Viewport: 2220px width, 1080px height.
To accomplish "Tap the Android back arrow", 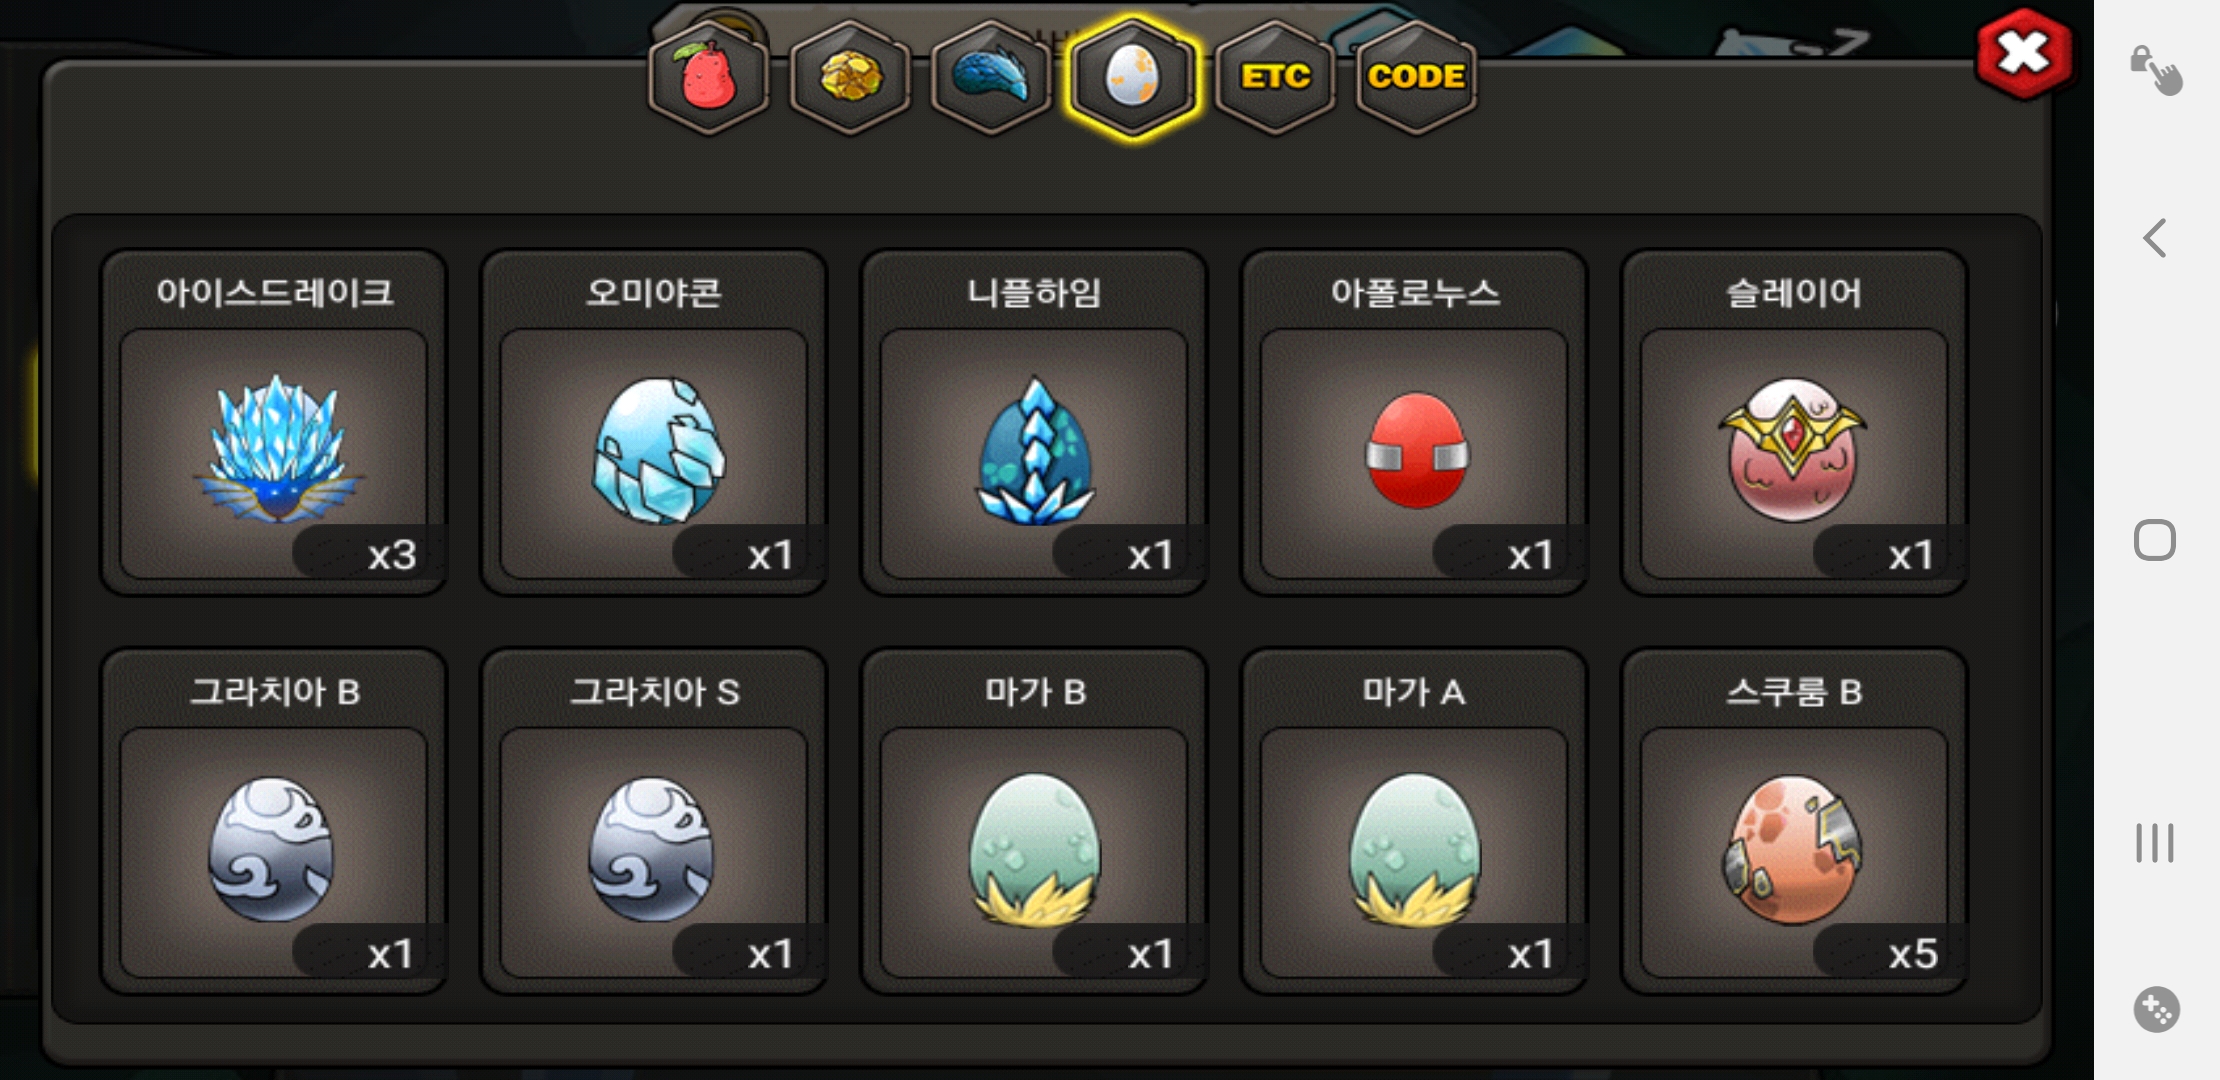I will pyautogui.click(x=2155, y=238).
